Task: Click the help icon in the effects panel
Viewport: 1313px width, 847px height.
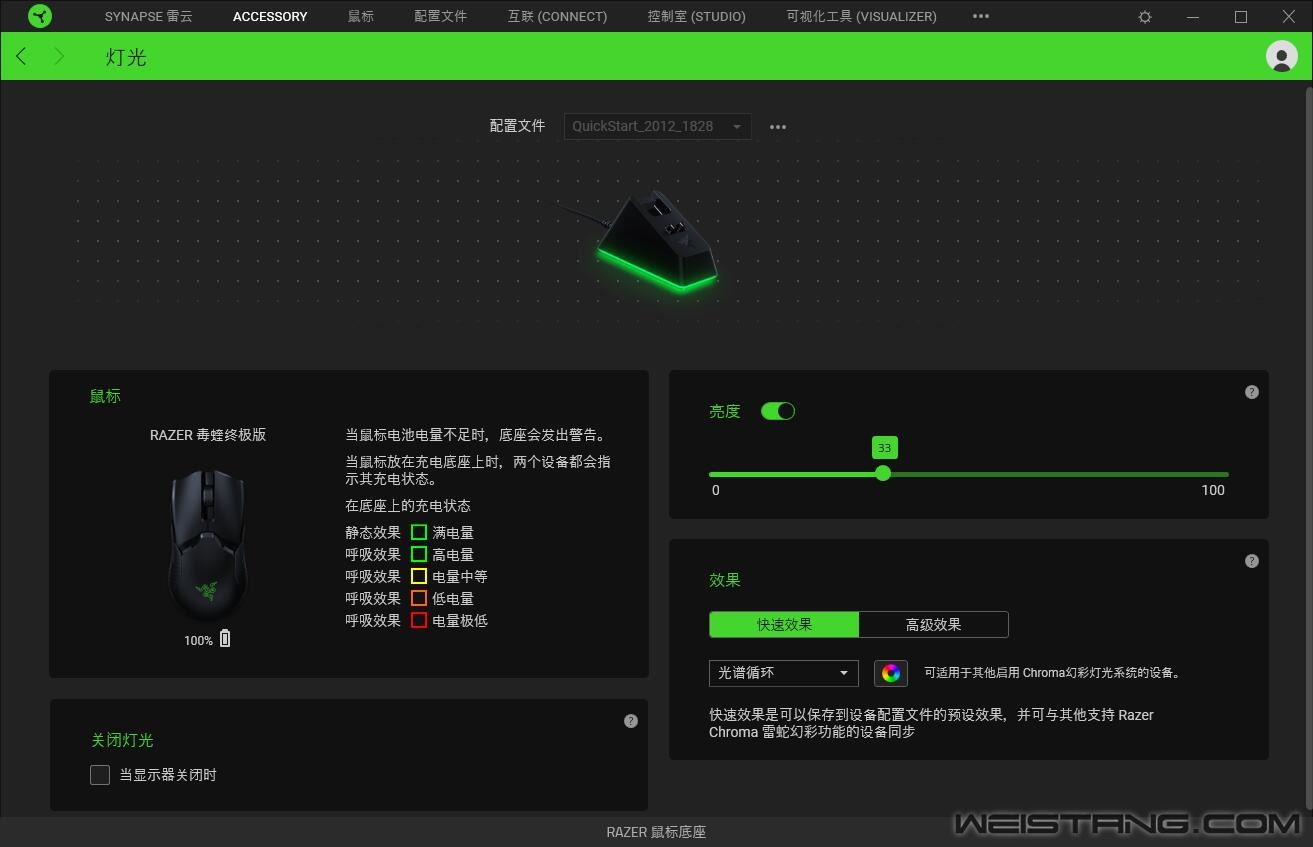Action: pos(1251,561)
